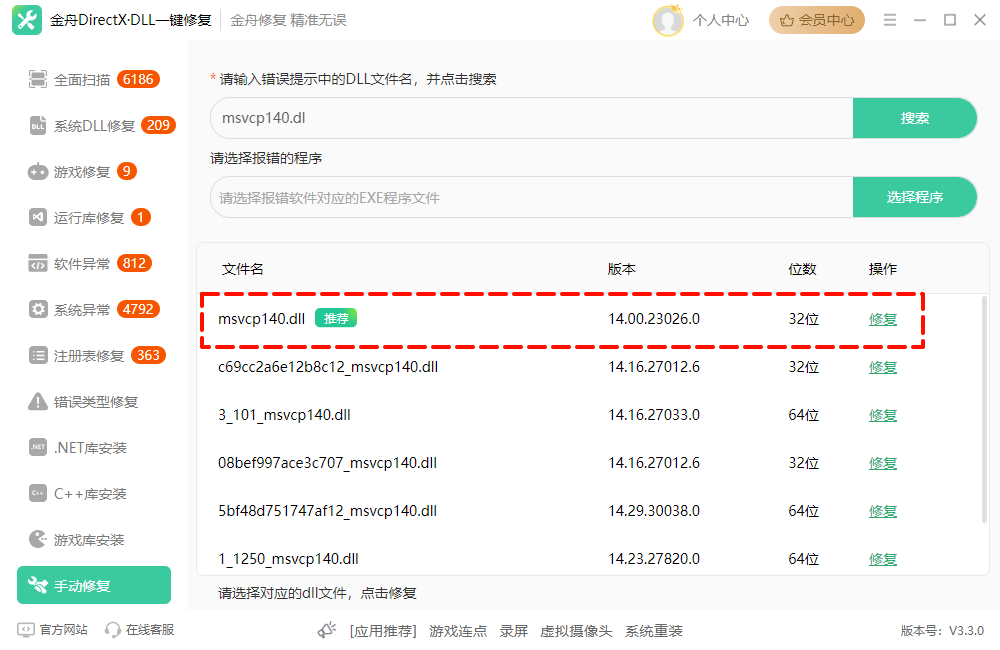Click the DLL filename input containing msvcp140.dl
The height and width of the screenshot is (650, 1000).
point(532,118)
